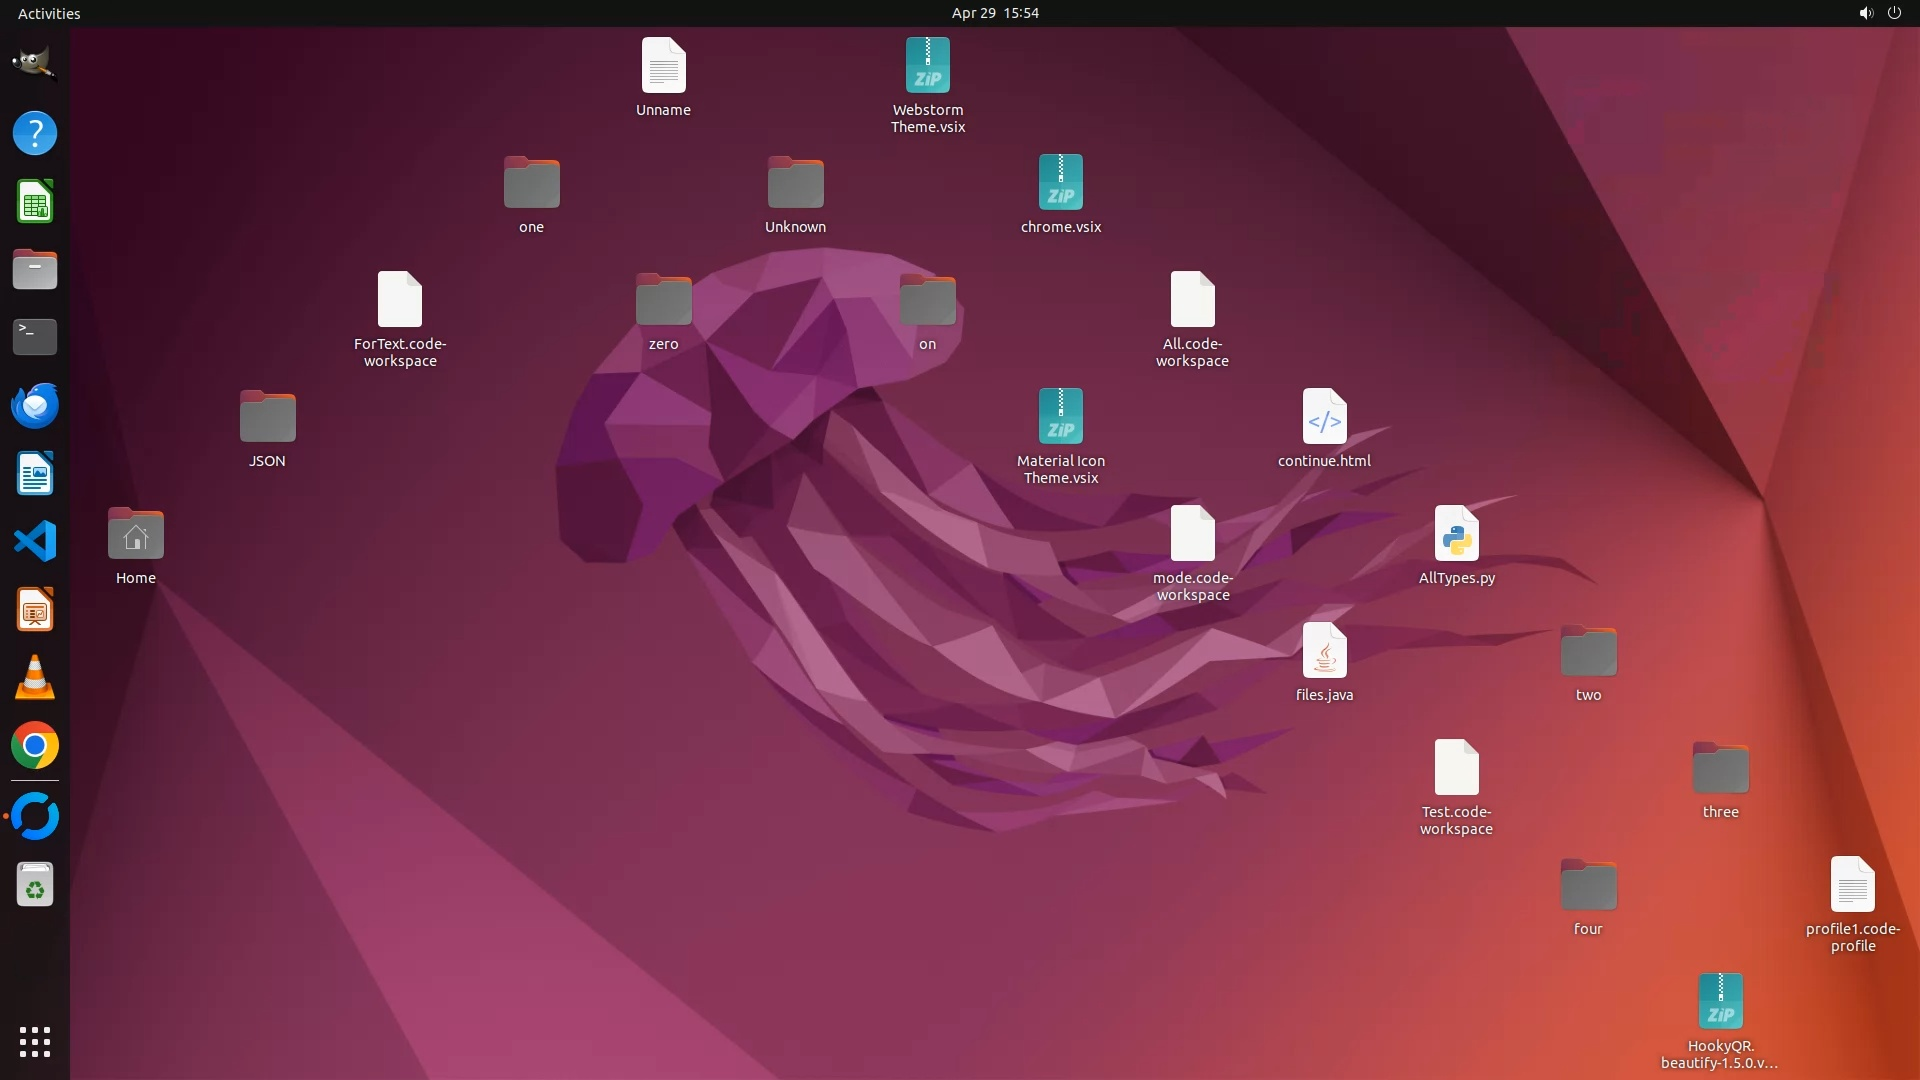Screen dimensions: 1920x1080
Task: Launch GIMP from the dock
Action: point(35,64)
